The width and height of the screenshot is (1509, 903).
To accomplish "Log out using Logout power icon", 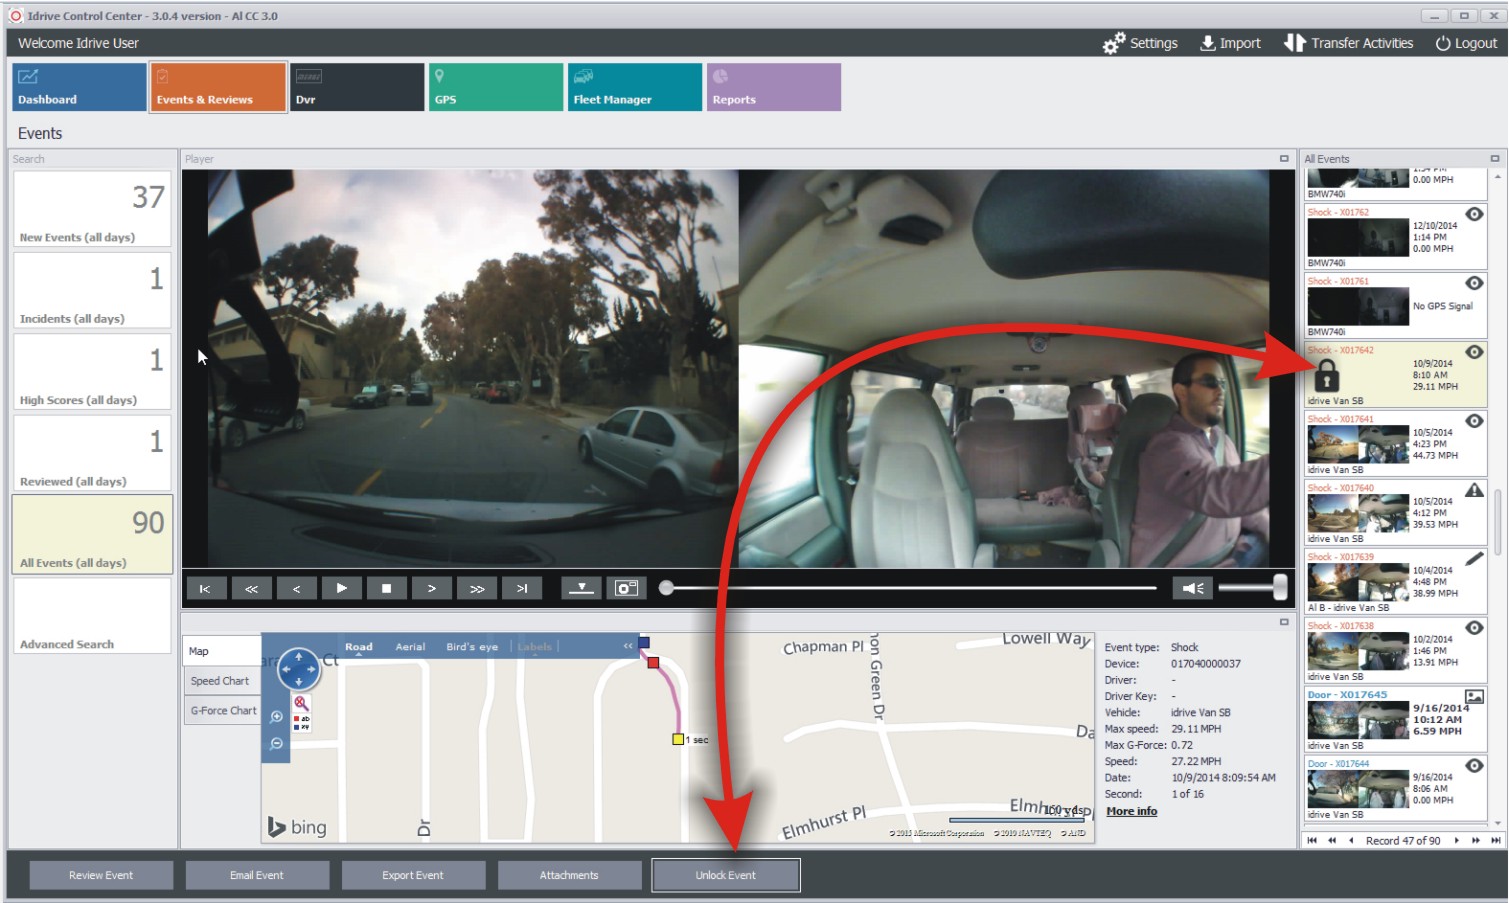I will 1442,43.
